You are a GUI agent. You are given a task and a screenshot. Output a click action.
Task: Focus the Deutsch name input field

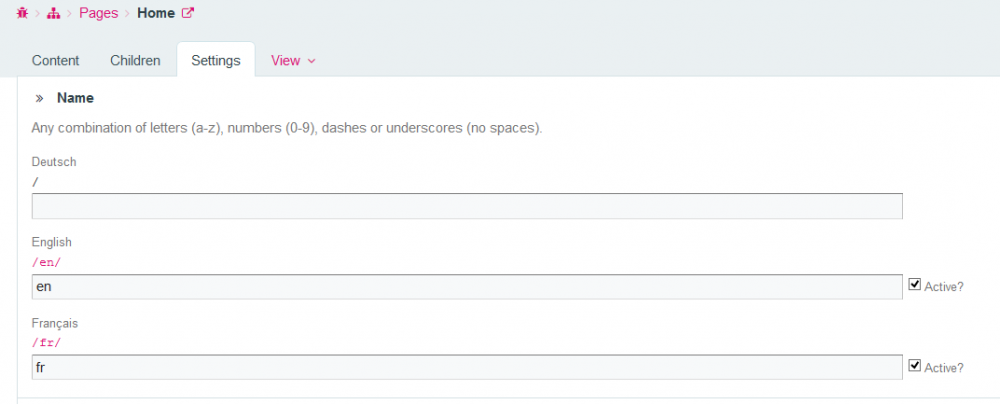pos(467,206)
